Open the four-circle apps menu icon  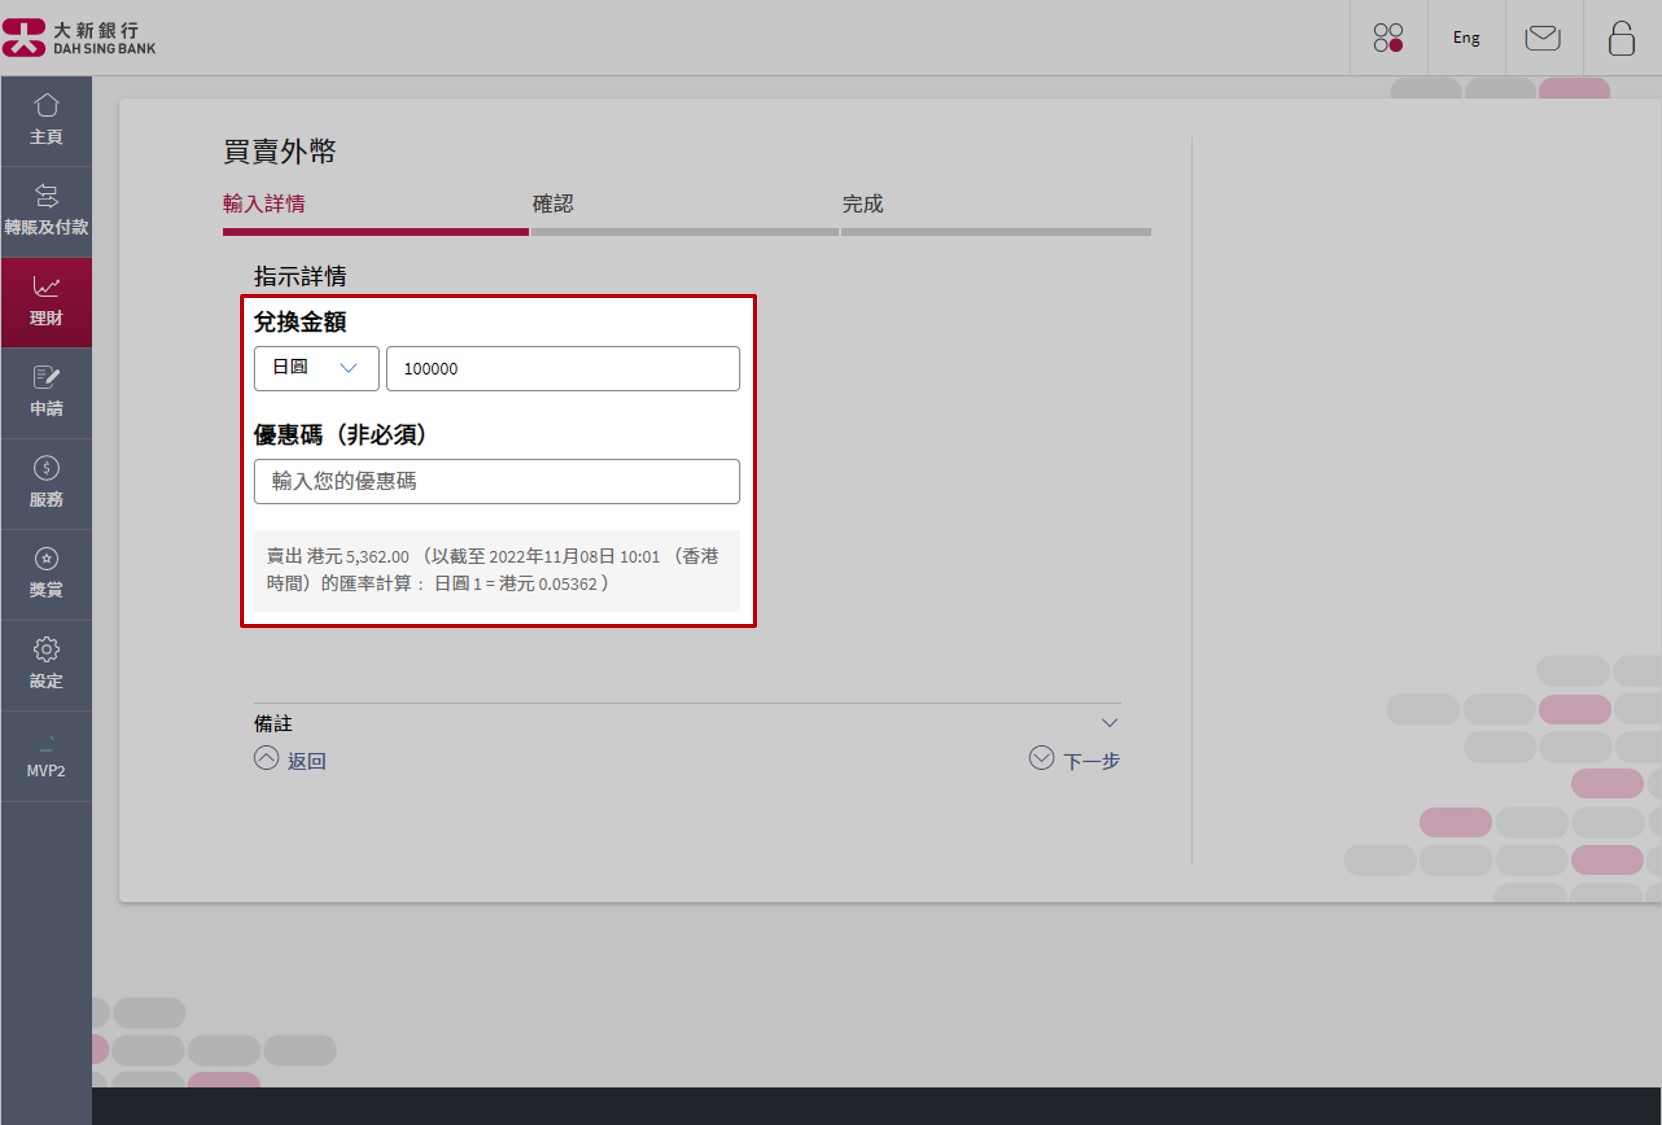point(1388,38)
